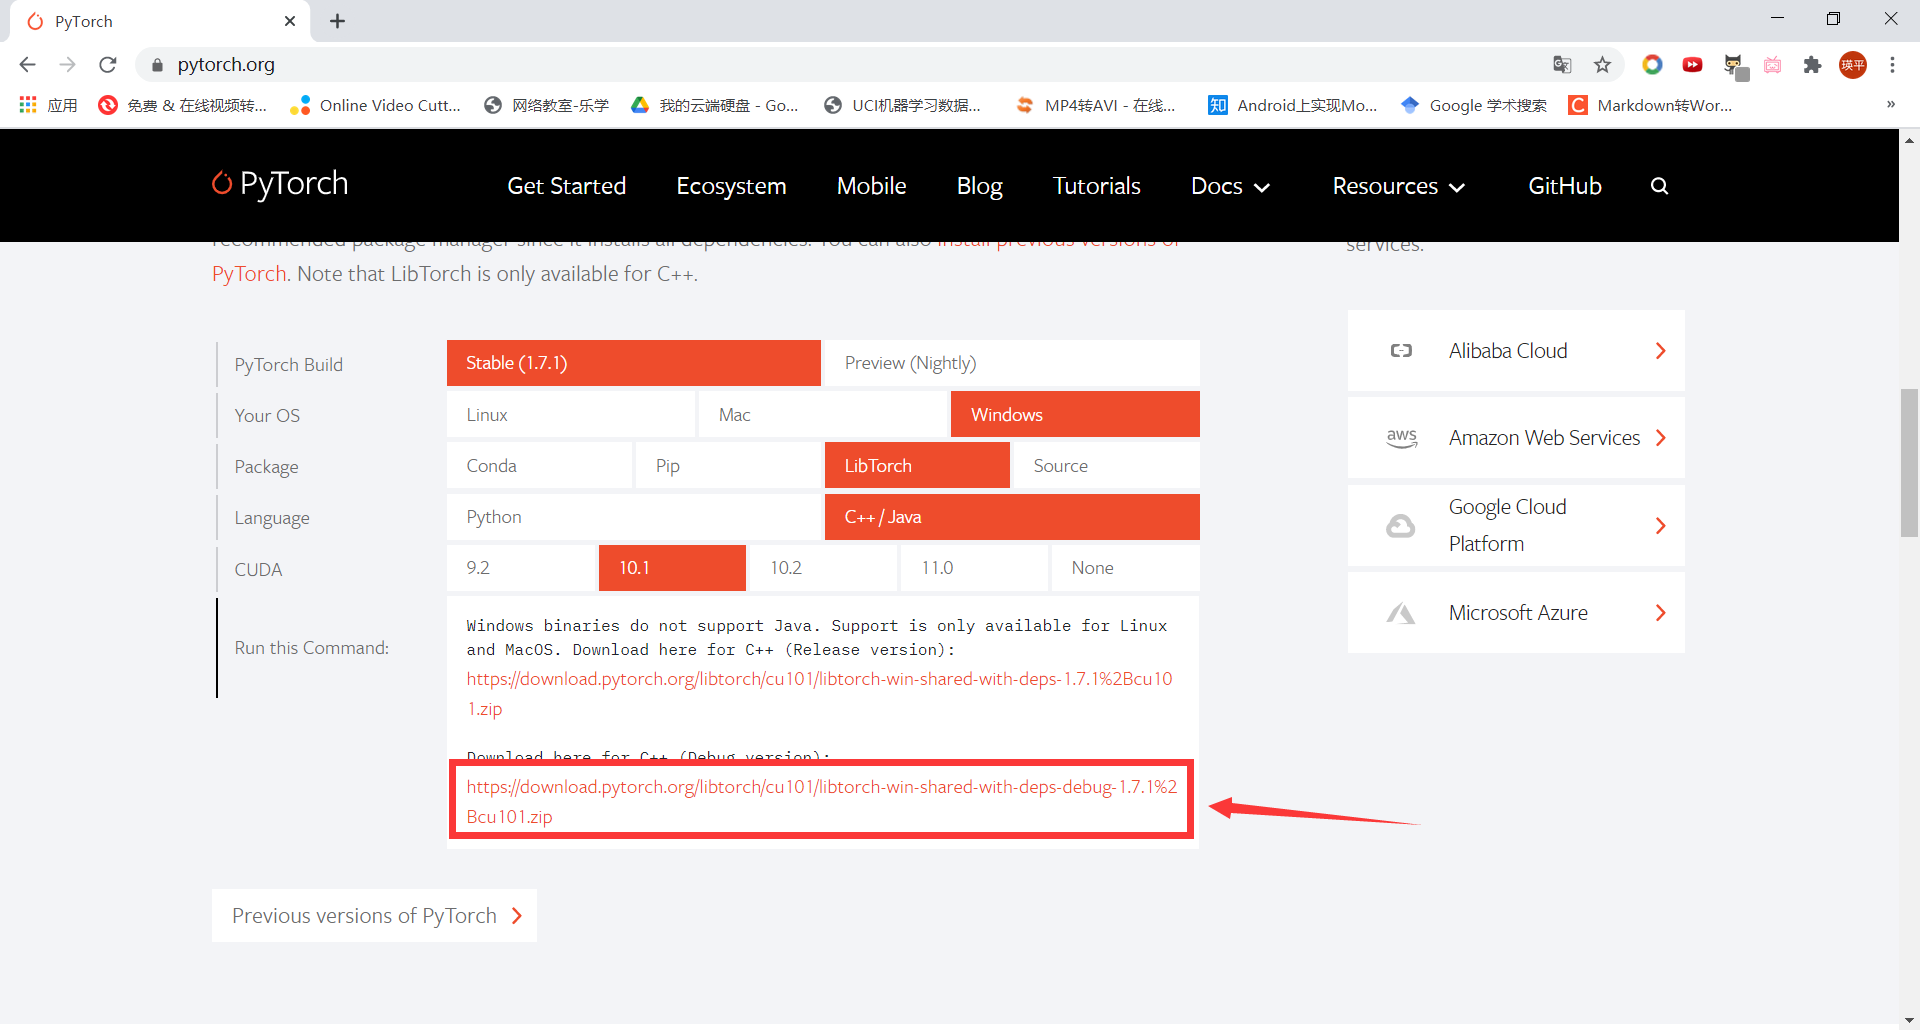Screen dimensions: 1920x1030
Task: Select C++ / Java language option
Action: point(1012,517)
